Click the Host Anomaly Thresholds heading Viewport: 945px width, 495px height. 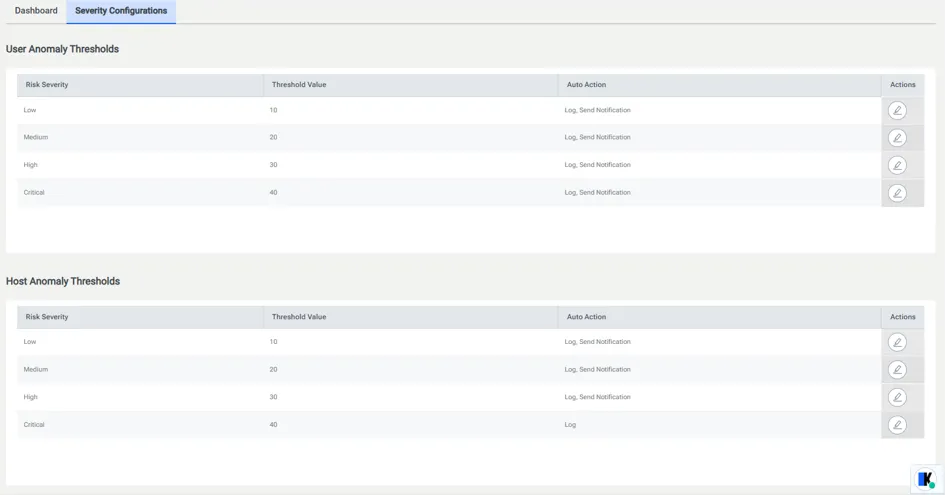tap(63, 282)
